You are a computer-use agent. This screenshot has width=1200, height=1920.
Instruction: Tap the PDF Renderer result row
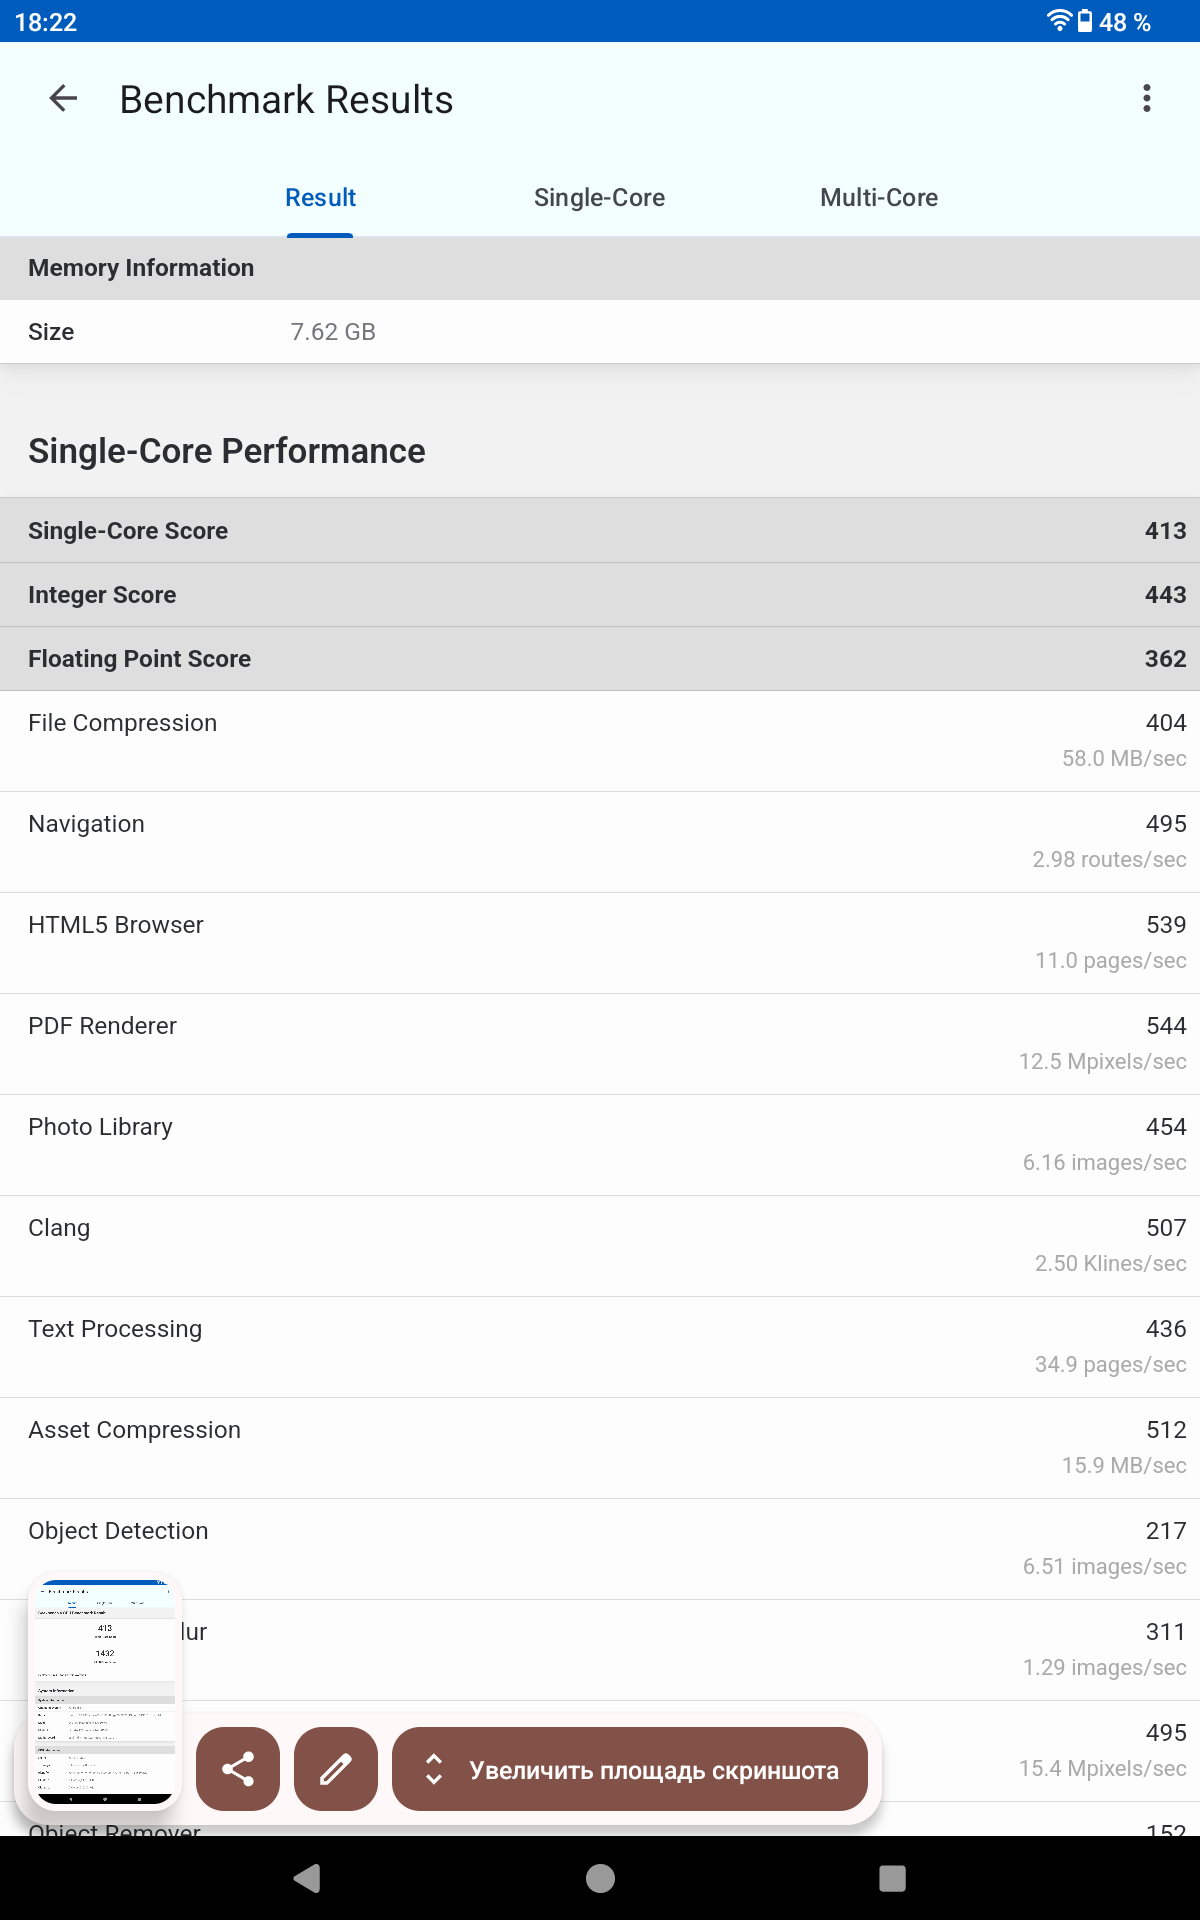click(600, 1044)
